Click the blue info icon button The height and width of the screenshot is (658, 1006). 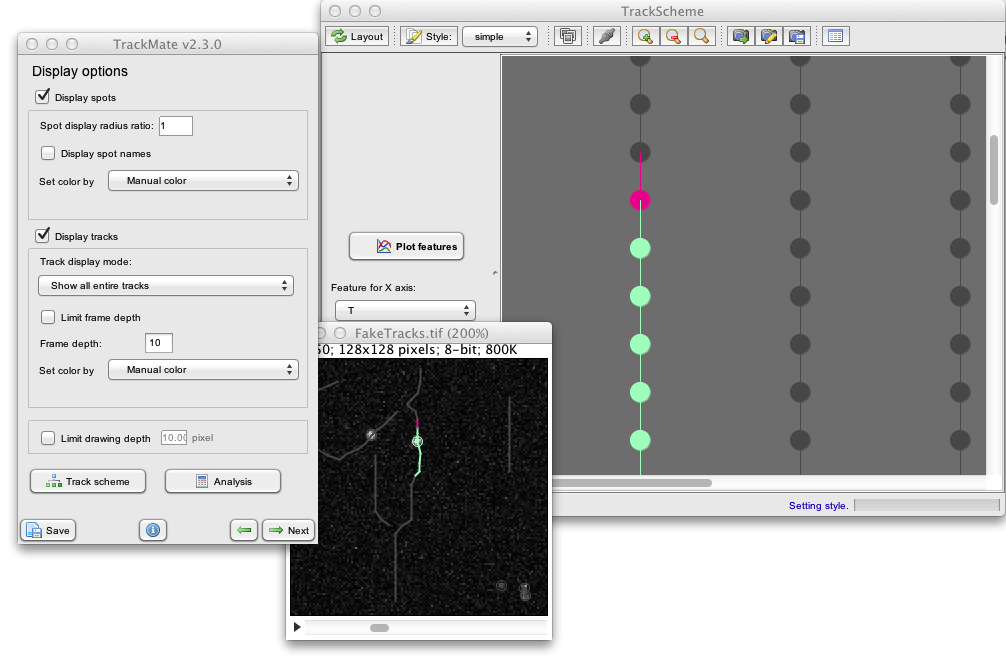point(153,530)
